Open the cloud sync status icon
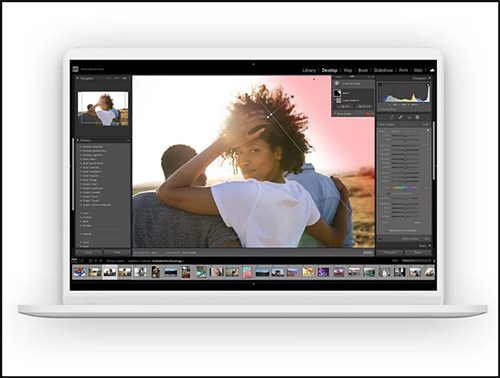500x378 pixels. (432, 70)
